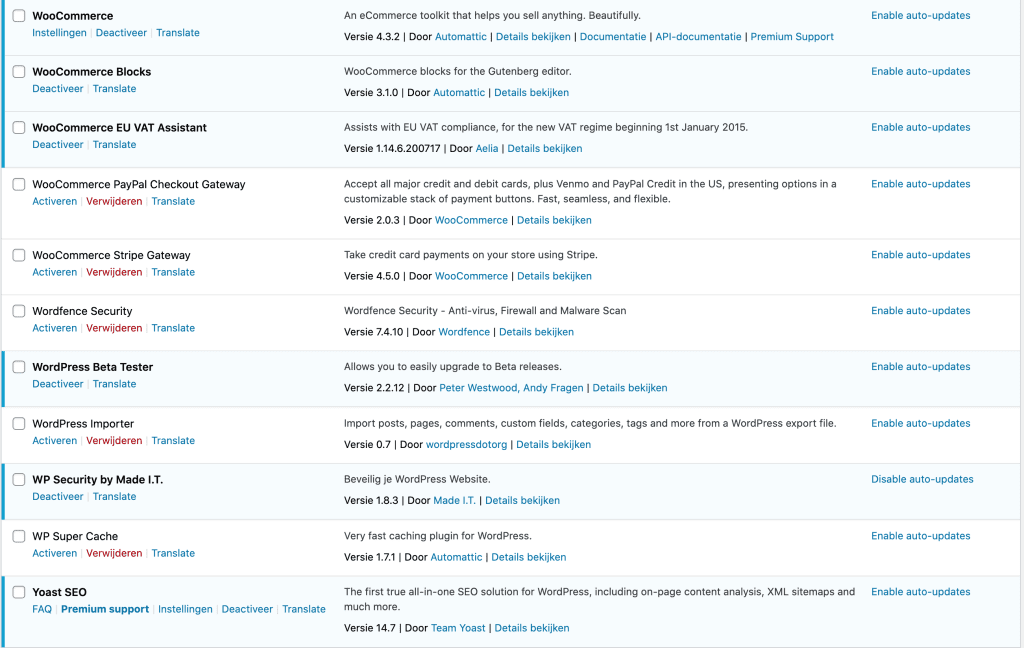
Task: Open Yoast SEO Premium support link
Action: (x=105, y=609)
